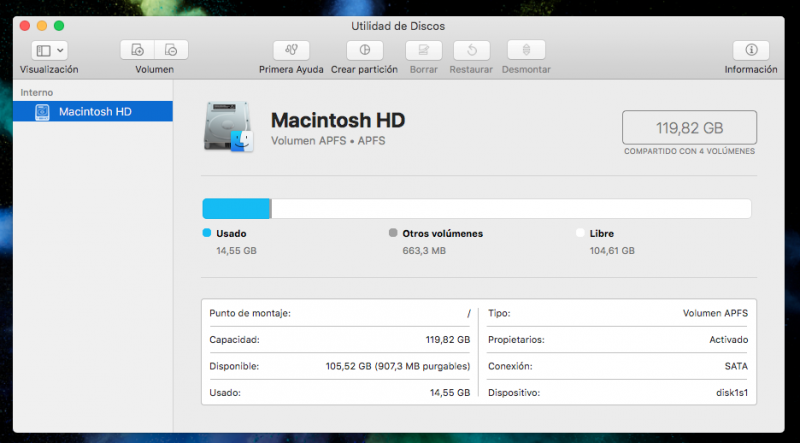Image resolution: width=800 pixels, height=443 pixels.
Task: Select Macintosh HD in the sidebar
Action: coord(95,111)
